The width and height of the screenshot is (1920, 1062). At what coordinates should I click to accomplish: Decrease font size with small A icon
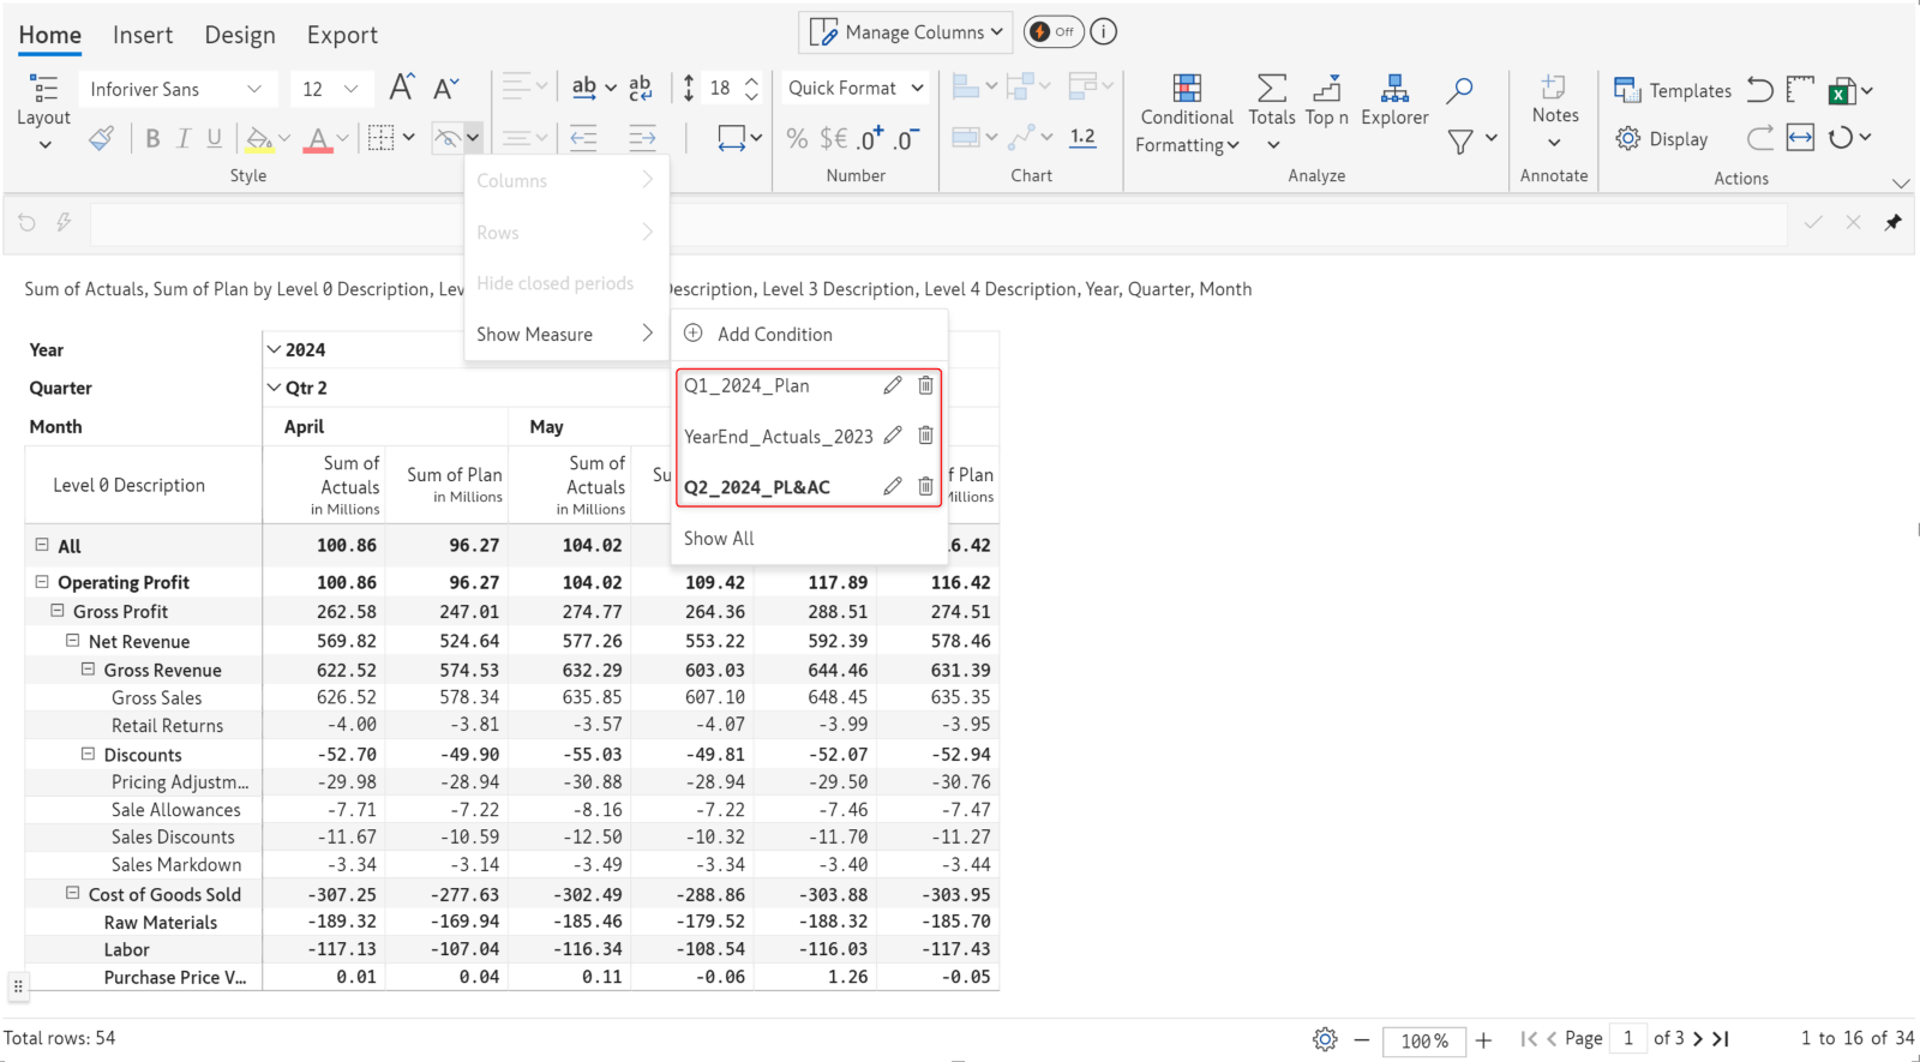click(x=446, y=88)
